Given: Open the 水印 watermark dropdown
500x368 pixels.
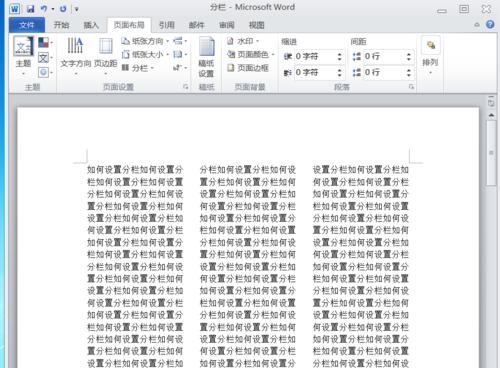Looking at the screenshot, I should (x=243, y=41).
